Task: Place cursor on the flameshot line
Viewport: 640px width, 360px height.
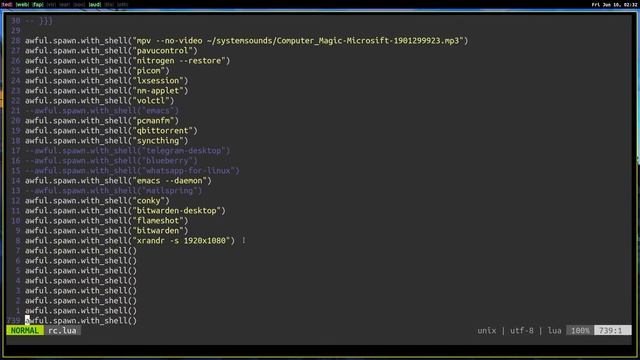Action: click(107, 221)
